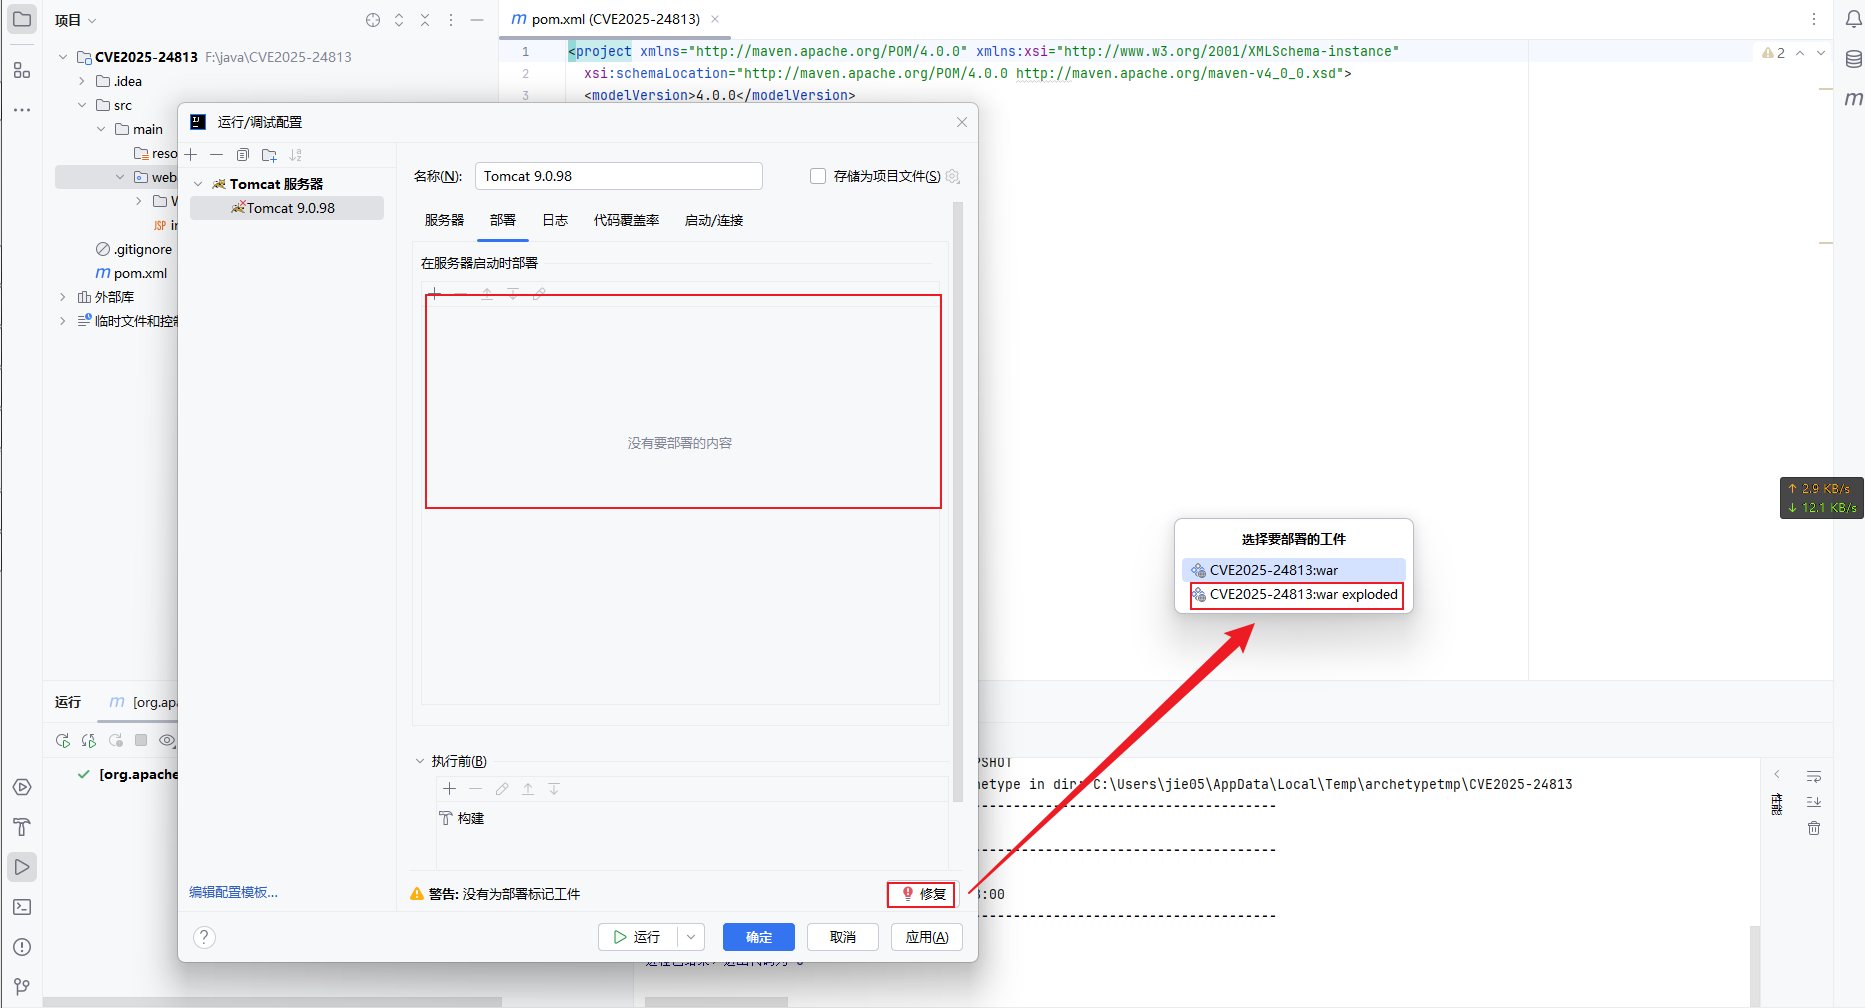Enable the 存储为项目文件 checkbox

(818, 176)
